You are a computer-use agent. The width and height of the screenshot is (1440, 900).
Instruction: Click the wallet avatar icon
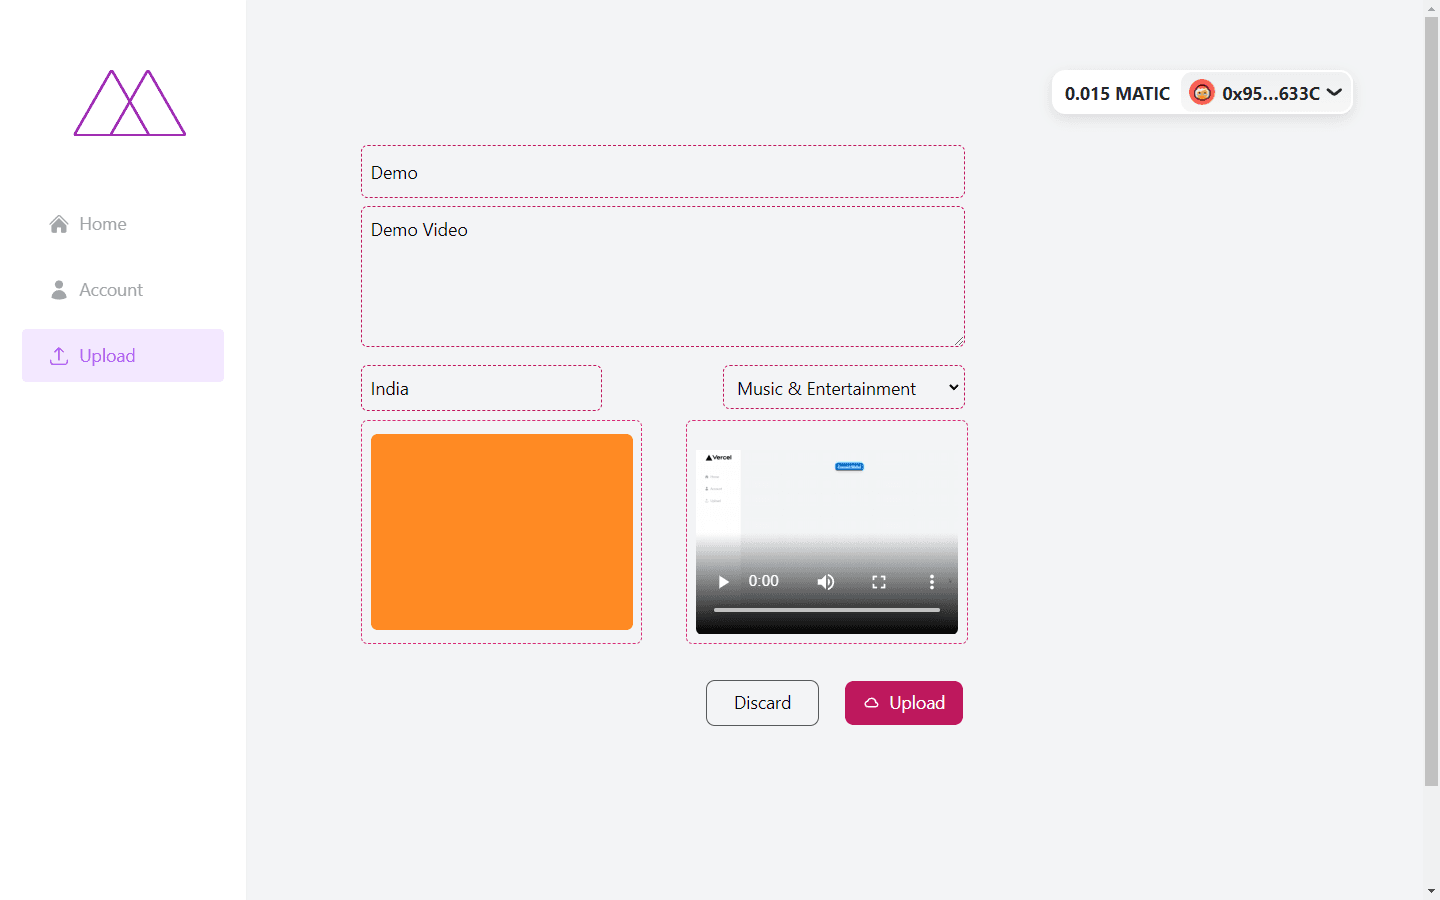tap(1202, 93)
